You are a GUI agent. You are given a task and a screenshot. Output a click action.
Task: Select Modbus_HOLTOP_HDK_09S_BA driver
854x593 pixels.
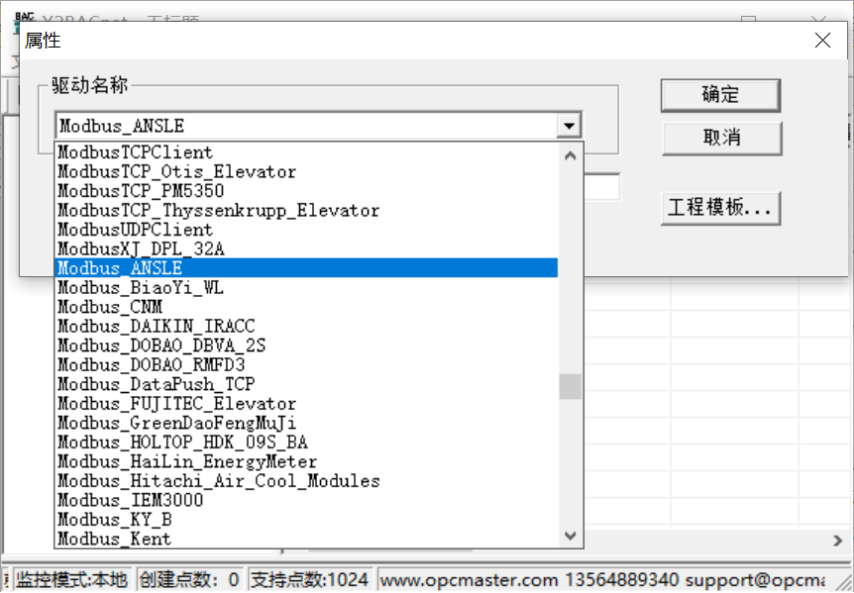click(x=307, y=442)
